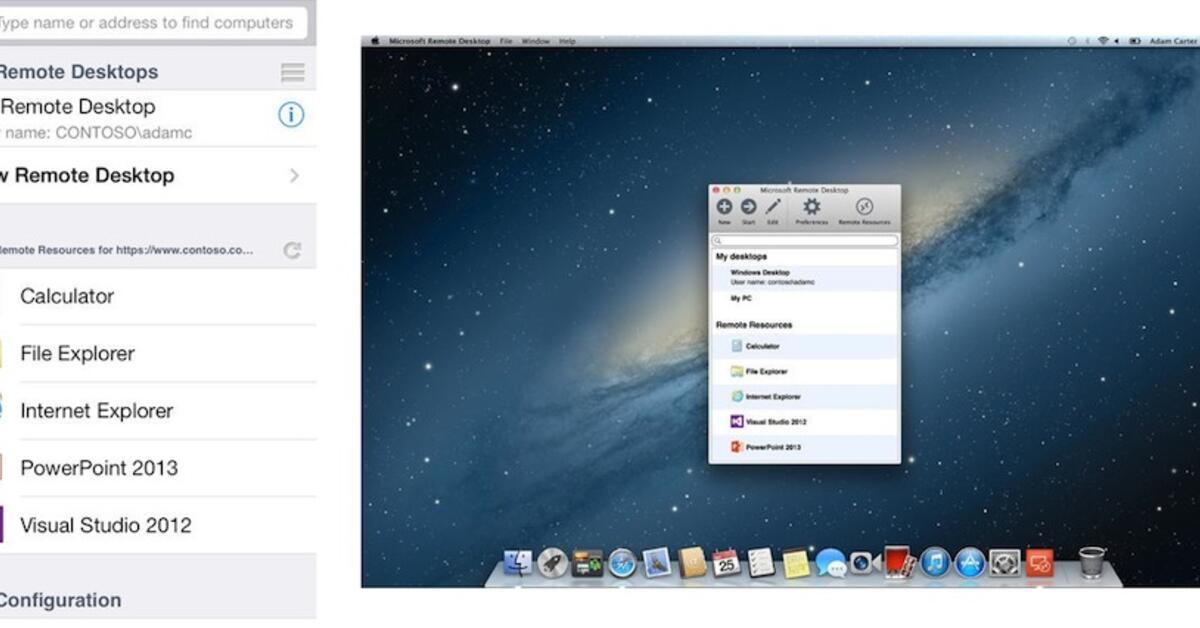The width and height of the screenshot is (1200, 628).
Task: Click the info button beside Remote Desktop
Action: point(290,115)
